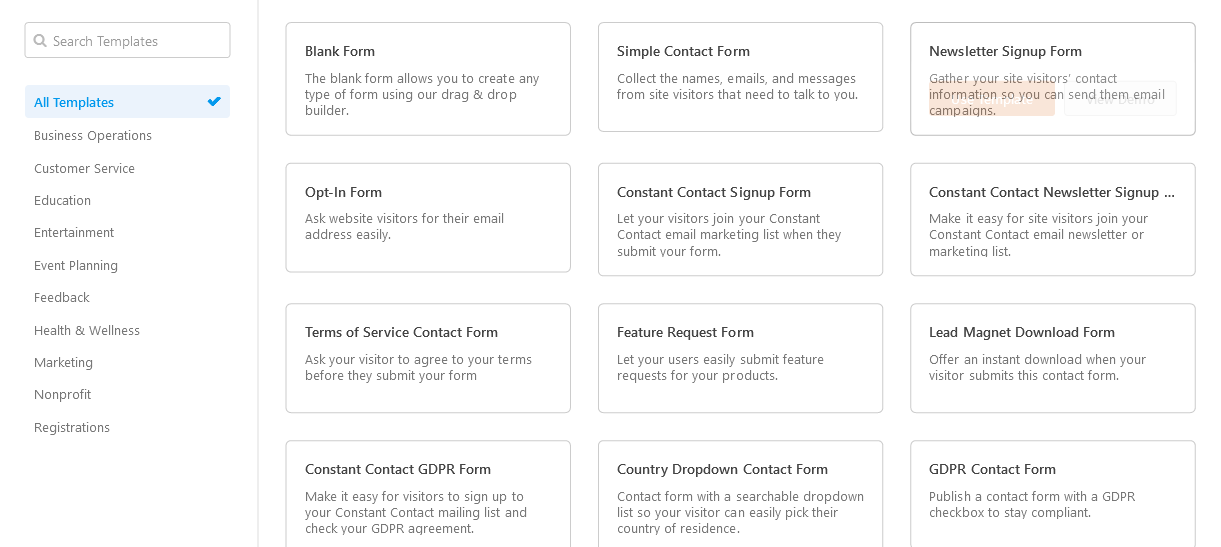Select the Blank Form template card
Screen dimensions: 1221x547
[428, 78]
